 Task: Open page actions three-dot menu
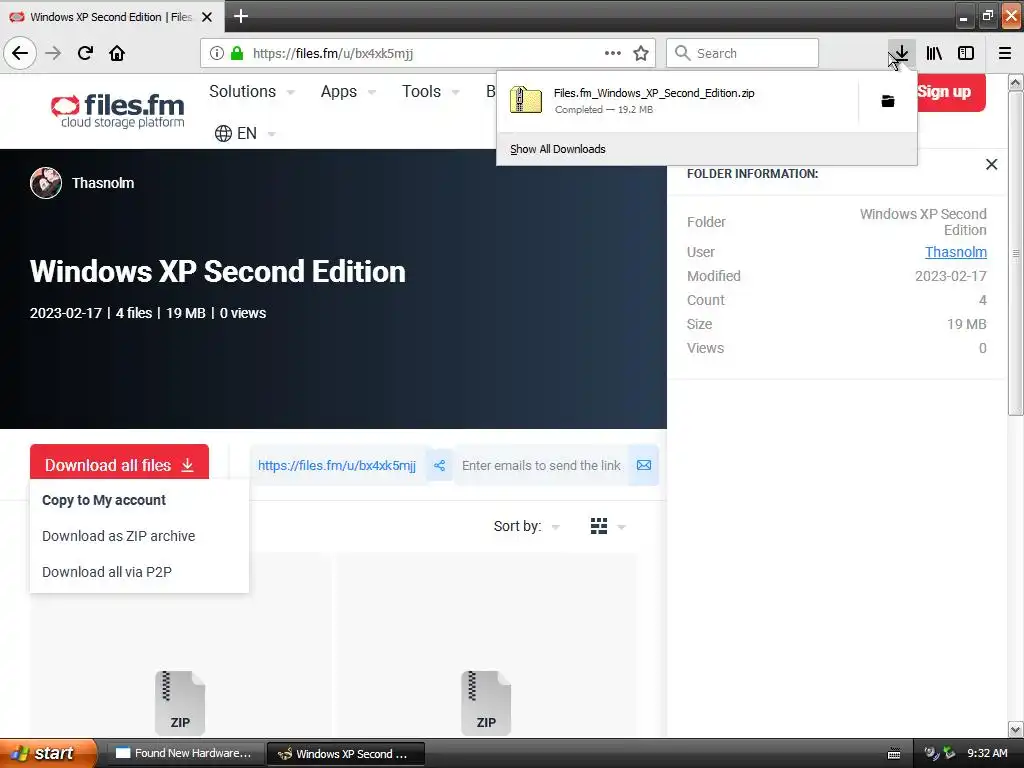(613, 53)
